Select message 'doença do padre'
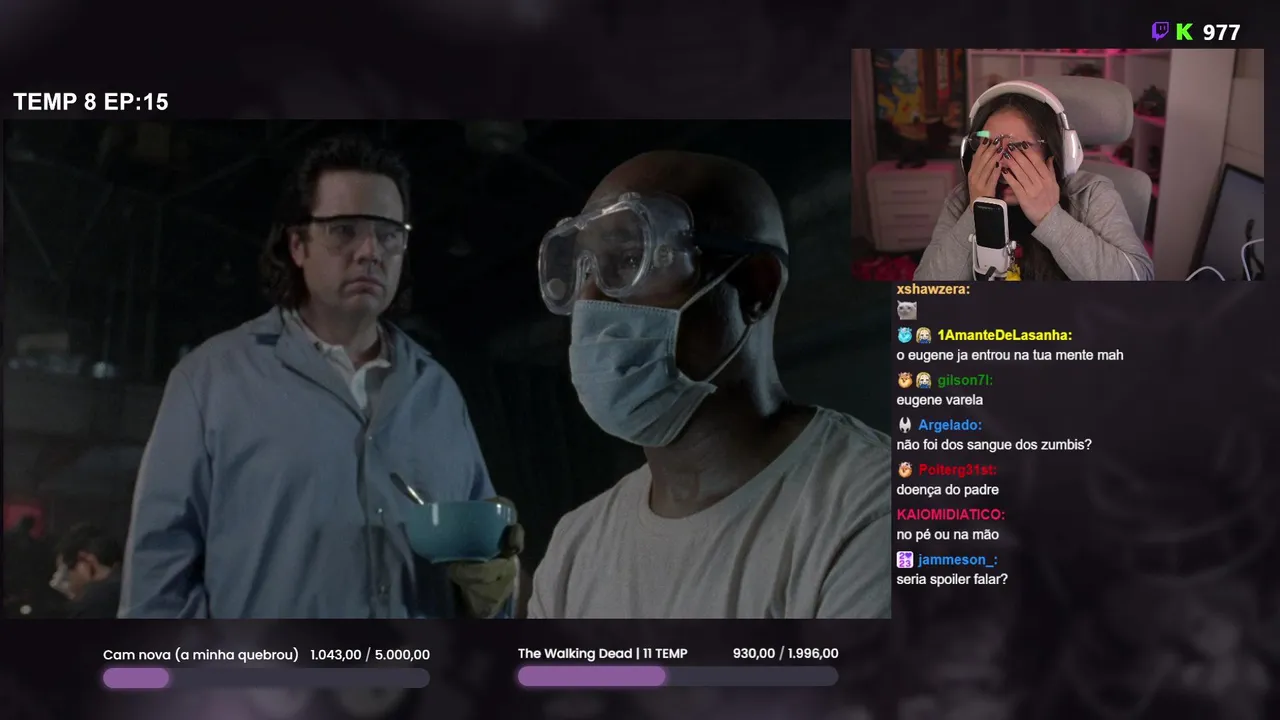This screenshot has height=720, width=1280. (948, 490)
